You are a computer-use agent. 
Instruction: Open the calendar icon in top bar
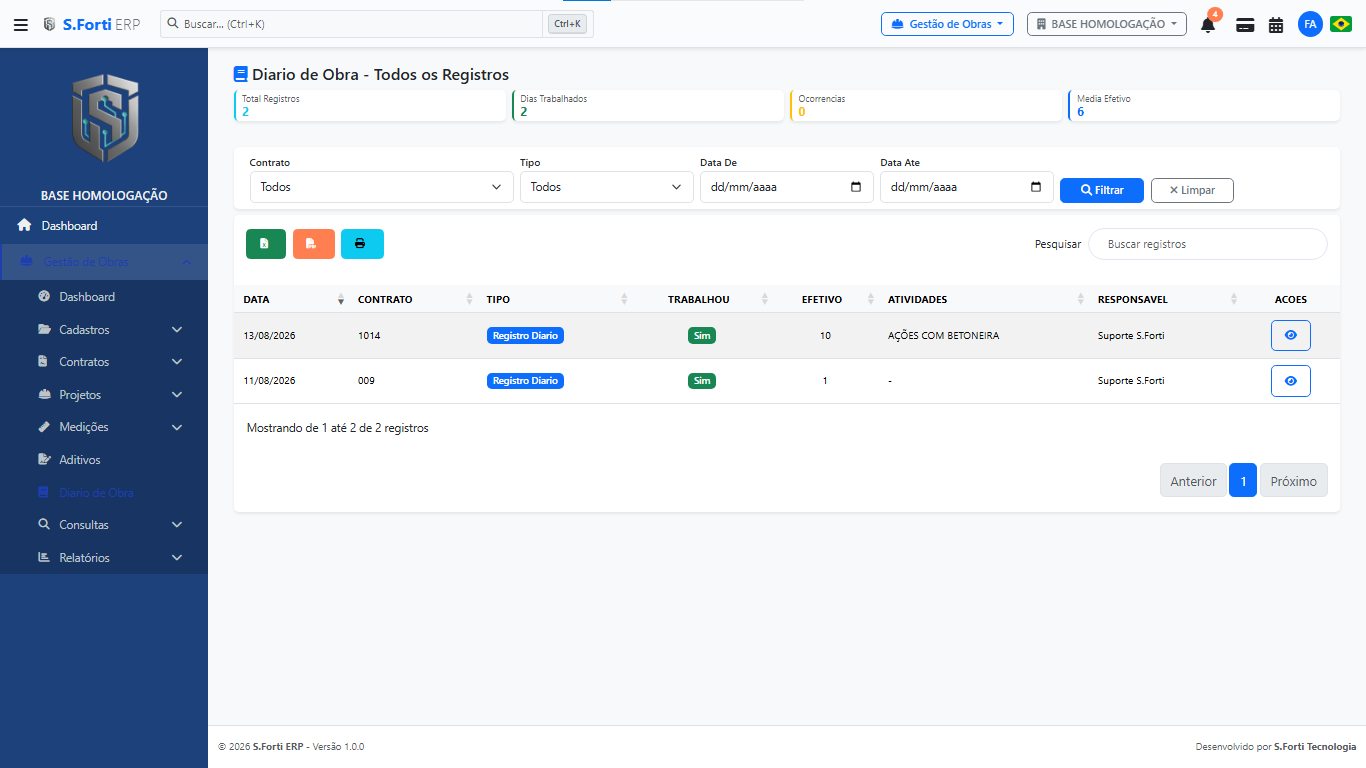1276,25
